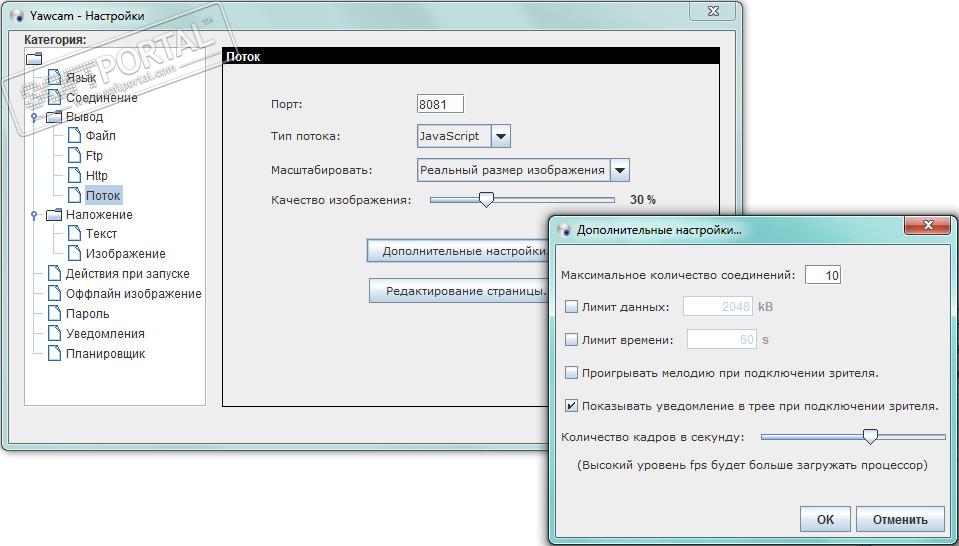Select Действия при запуске category
Image resolution: width=959 pixels, height=546 pixels.
tap(127, 273)
